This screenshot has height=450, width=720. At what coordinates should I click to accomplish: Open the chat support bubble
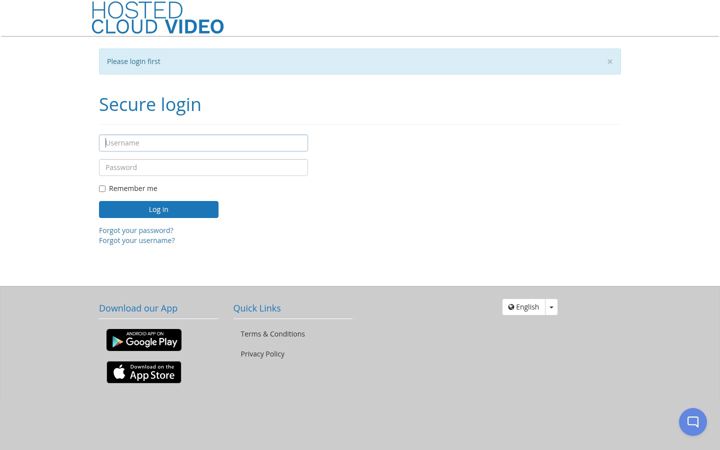click(x=693, y=422)
